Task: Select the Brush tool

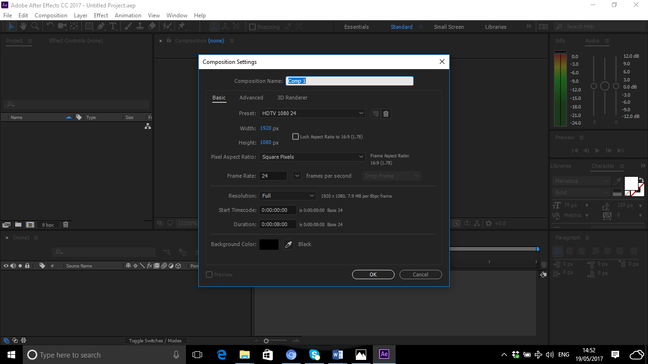Action: (128, 26)
